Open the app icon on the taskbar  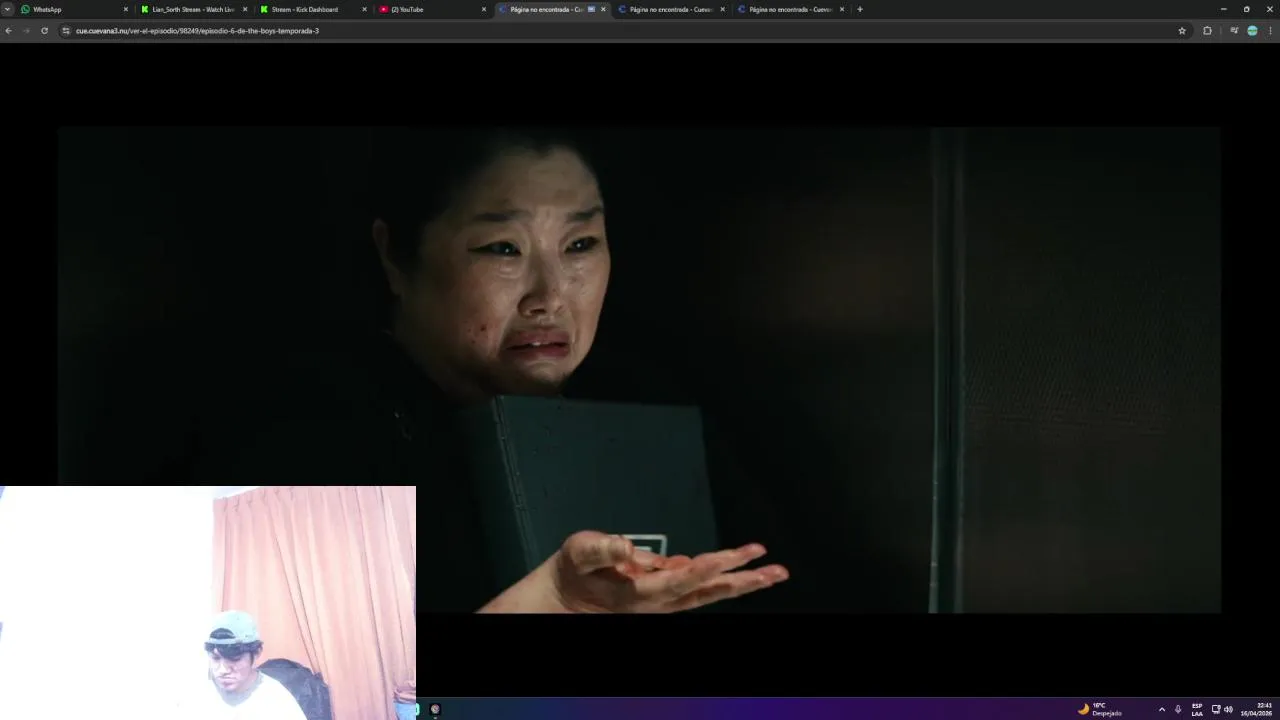coord(435,709)
